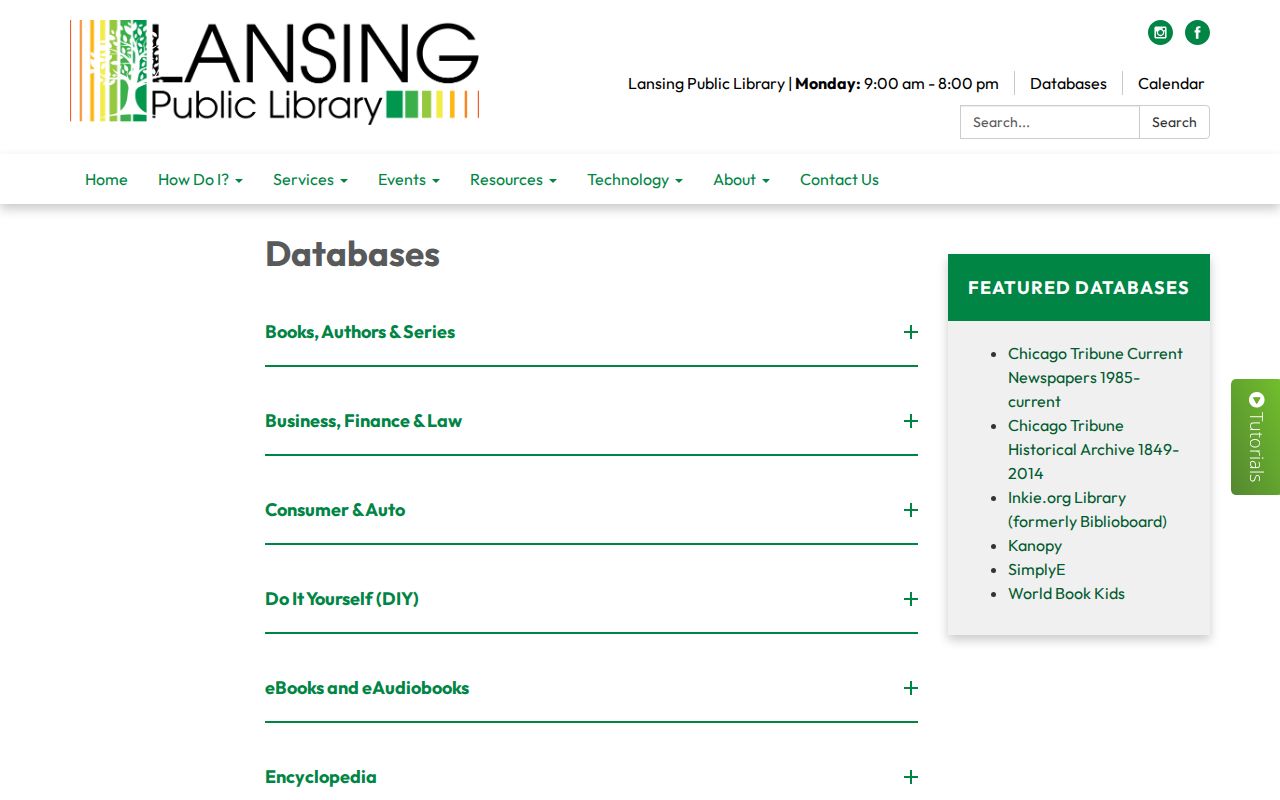Focus the Search input field

pyautogui.click(x=1050, y=122)
